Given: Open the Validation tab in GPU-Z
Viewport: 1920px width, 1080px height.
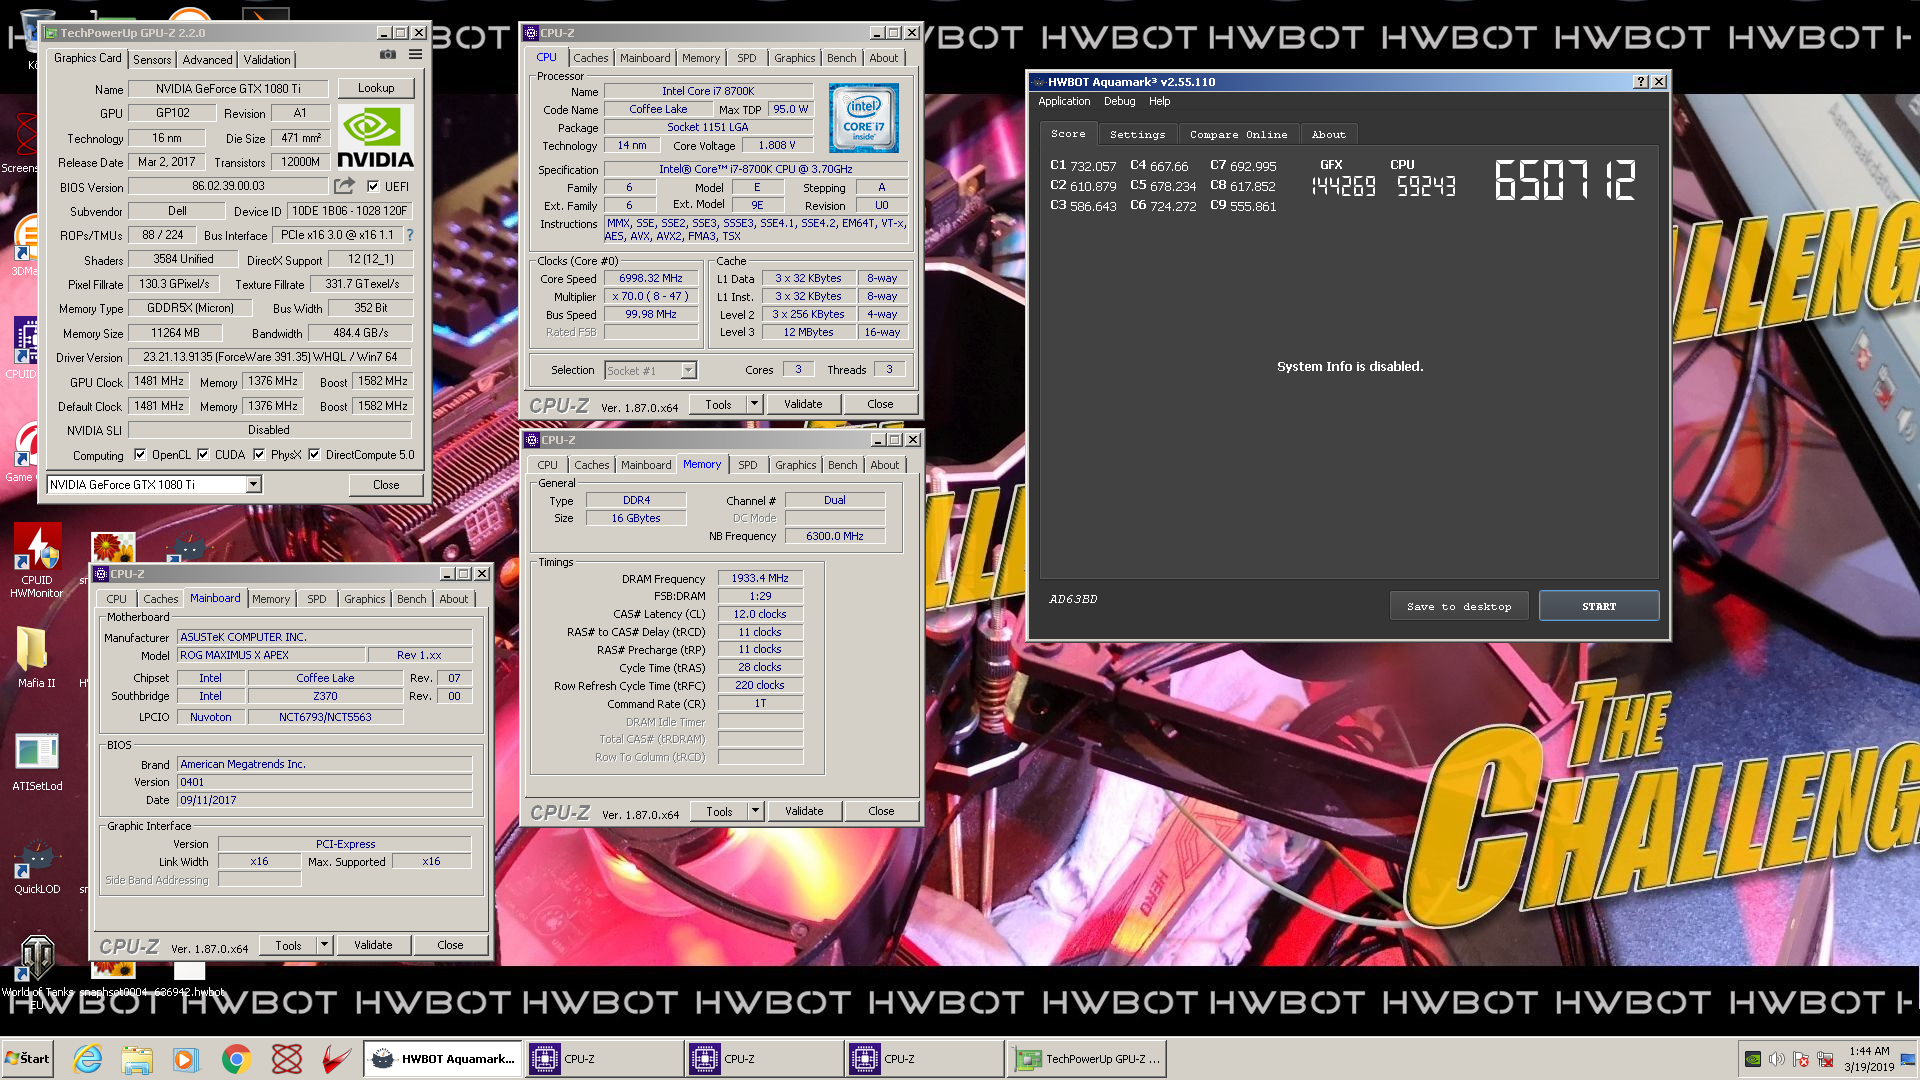Looking at the screenshot, I should [267, 59].
